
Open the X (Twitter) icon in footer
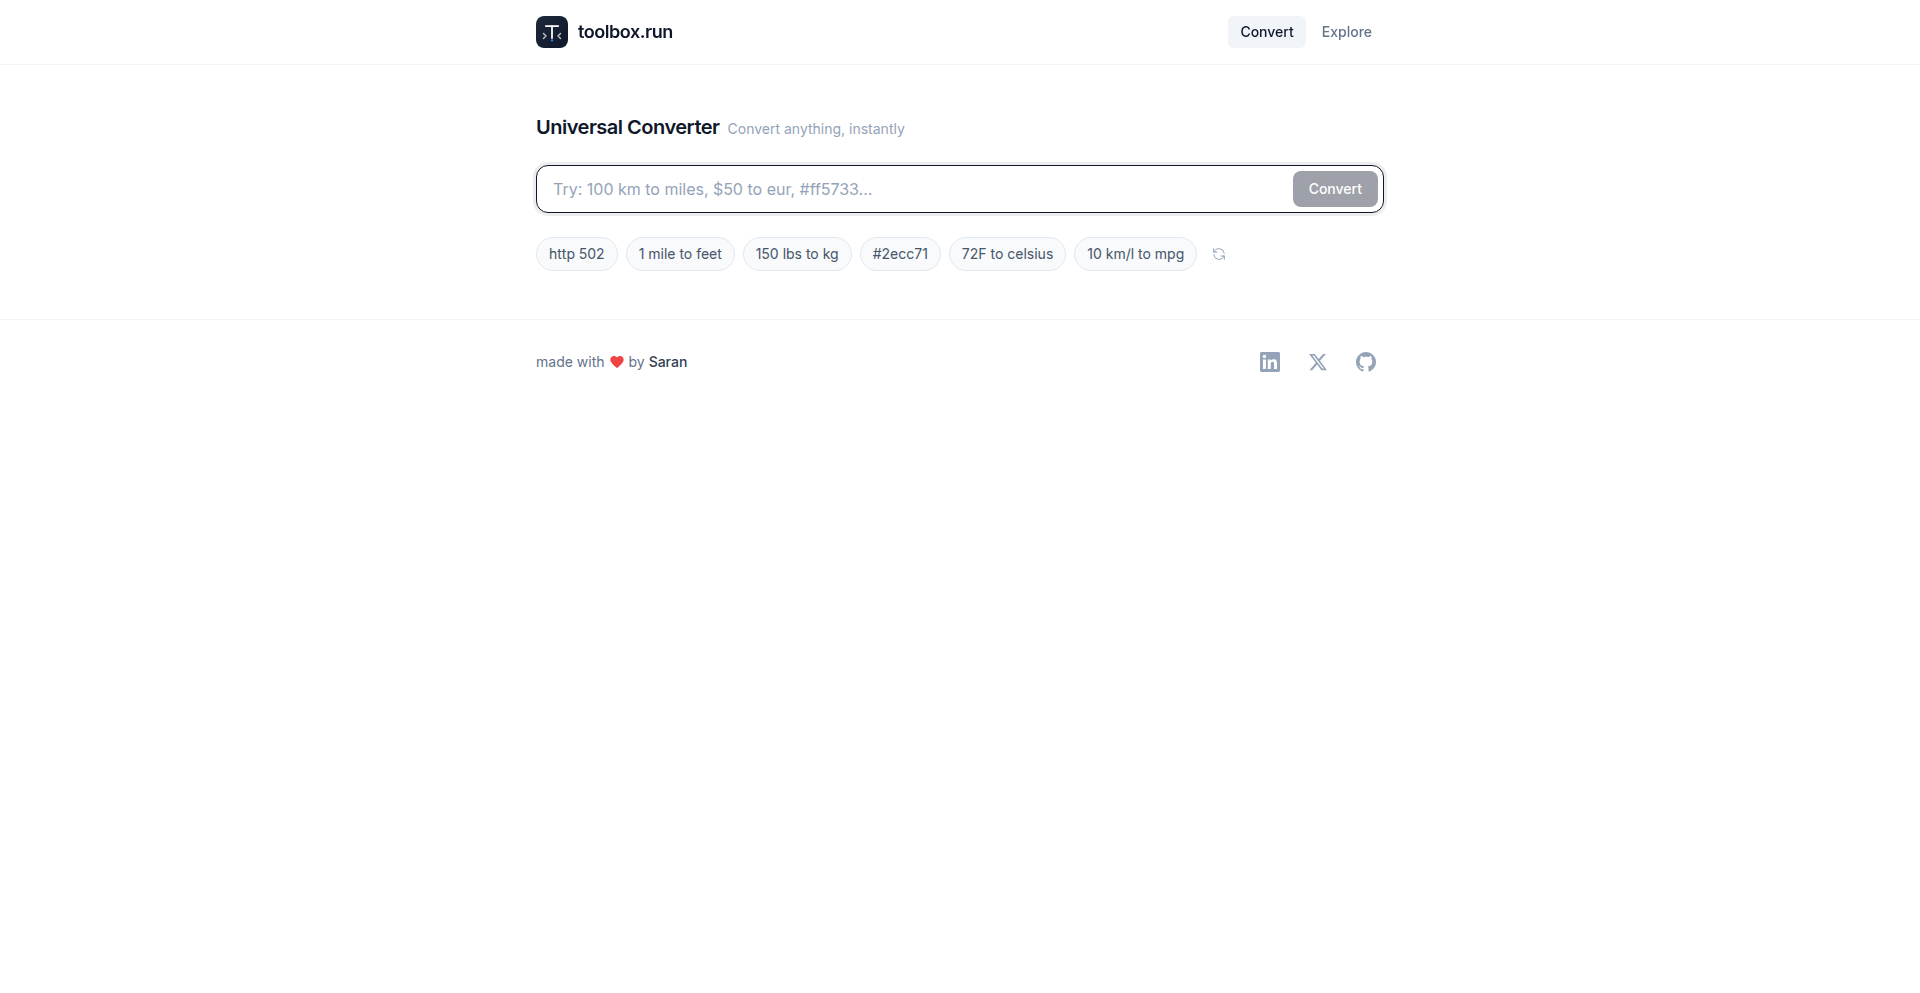1318,362
